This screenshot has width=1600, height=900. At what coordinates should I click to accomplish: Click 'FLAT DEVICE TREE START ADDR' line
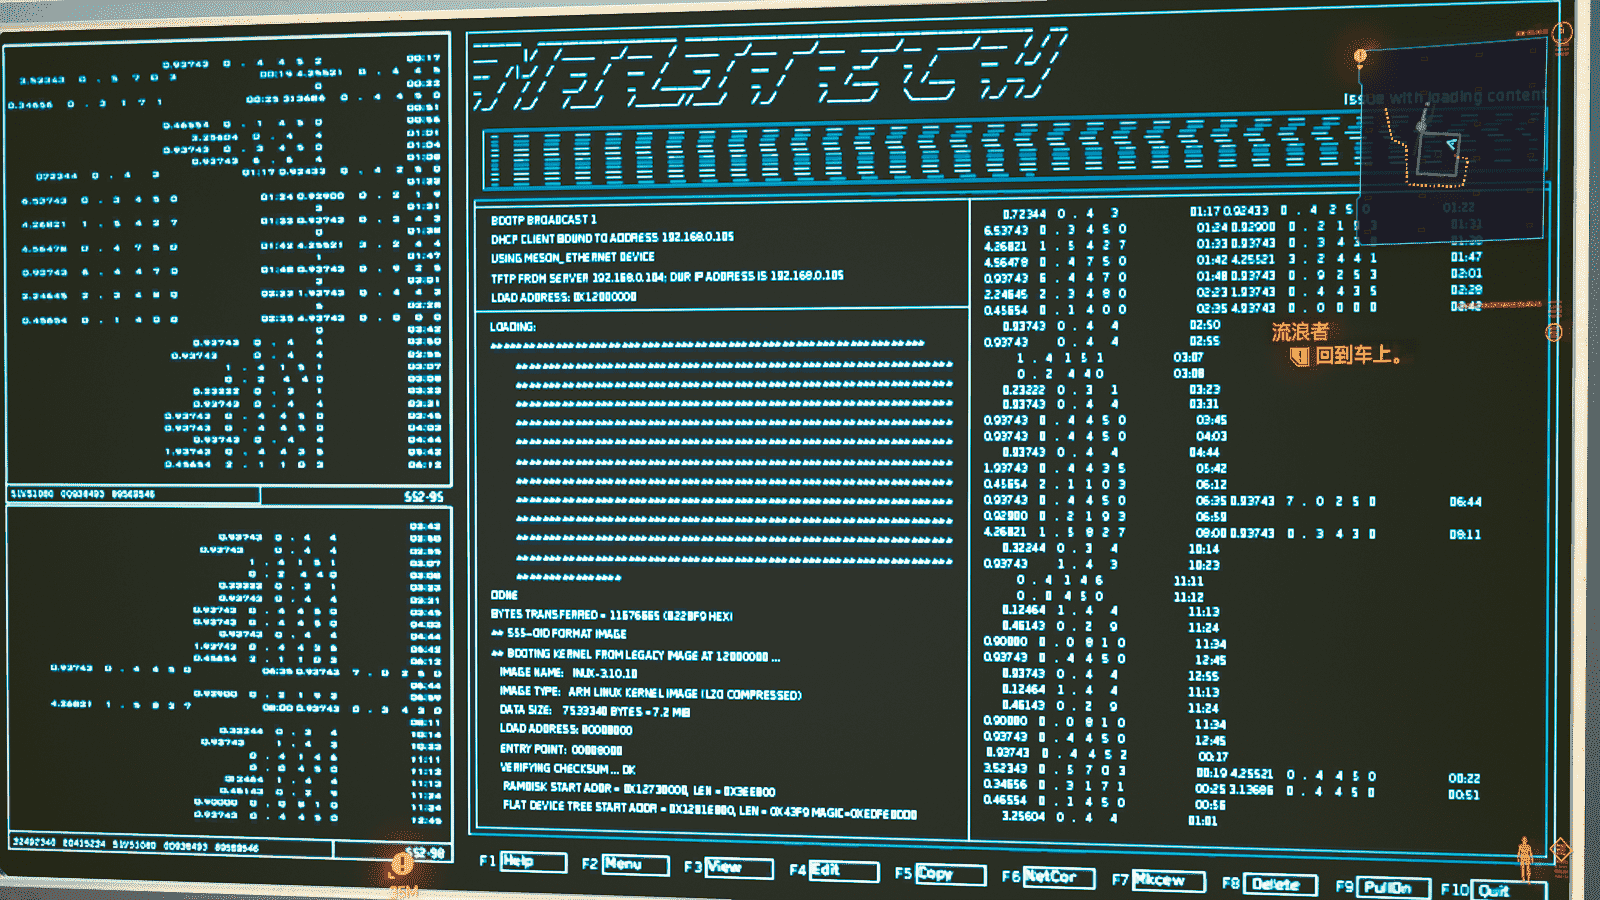click(709, 810)
